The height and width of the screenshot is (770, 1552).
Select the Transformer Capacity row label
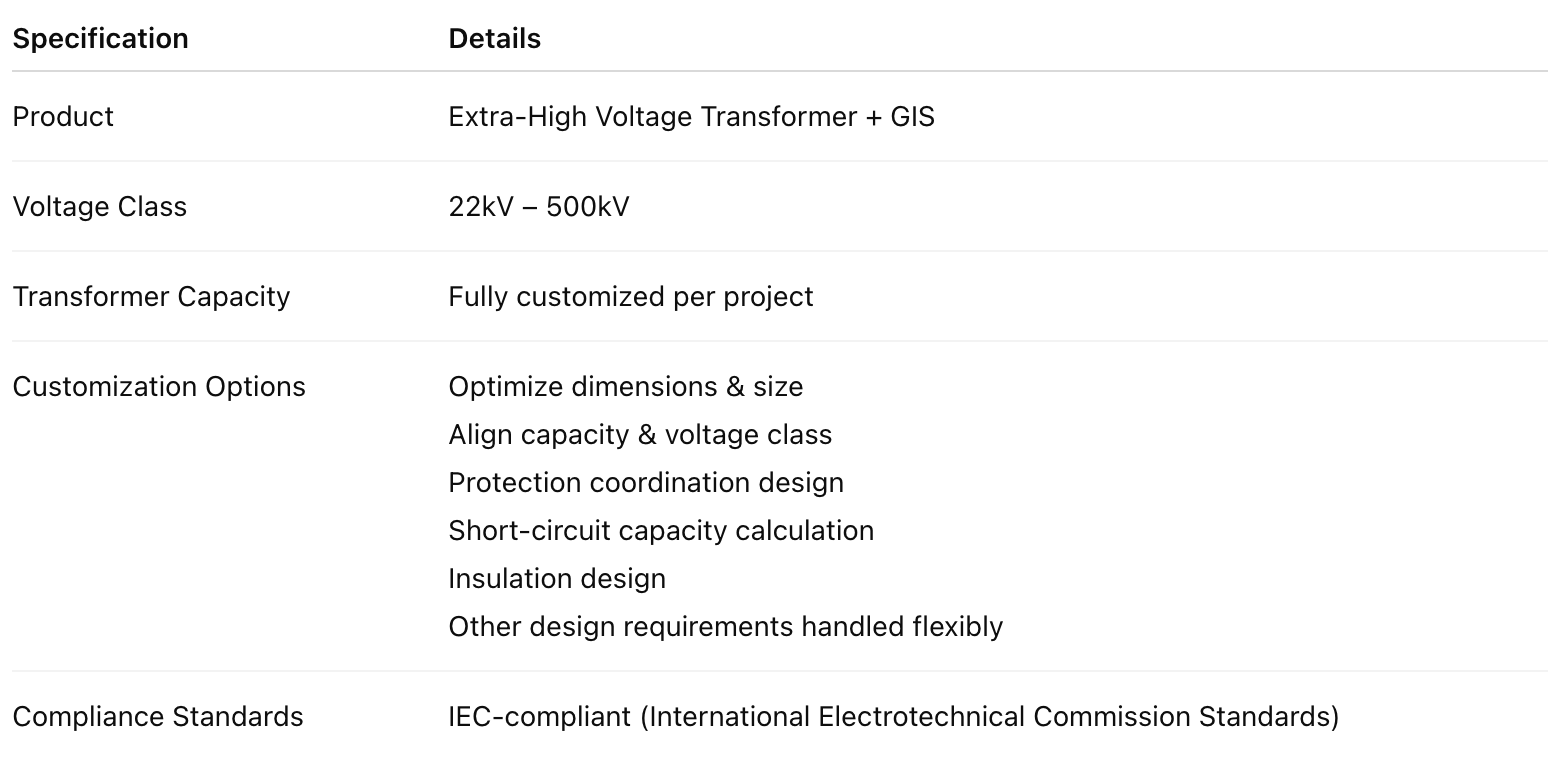click(x=151, y=297)
